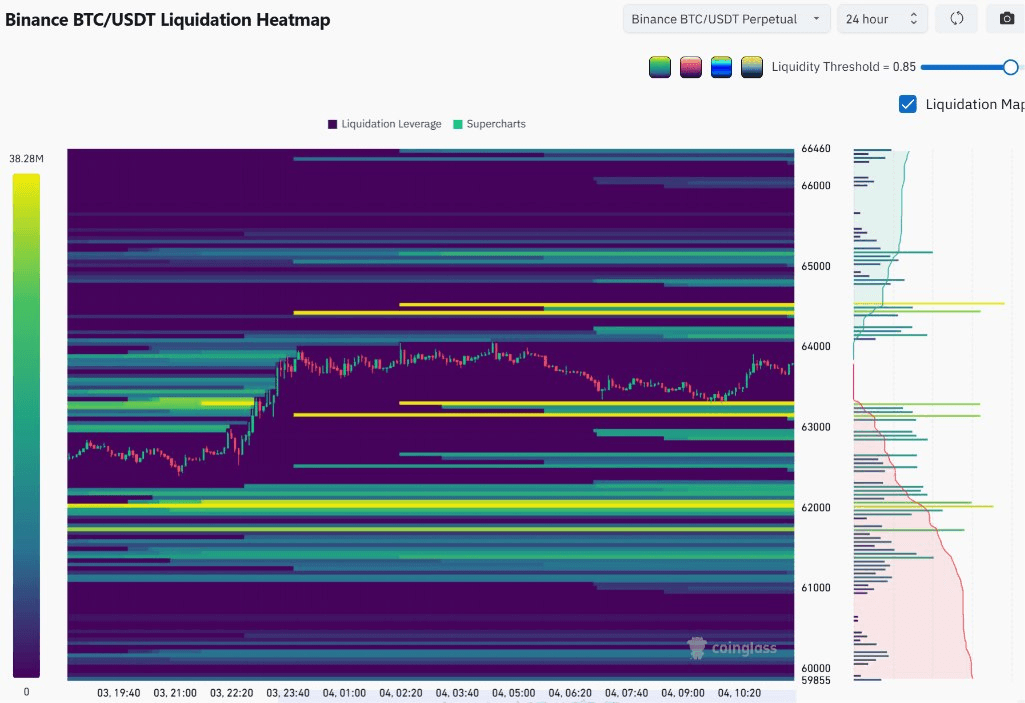1025x703 pixels.
Task: Click the Binance BTC/USDT Liquidation Heatmap title
Action: 167,20
